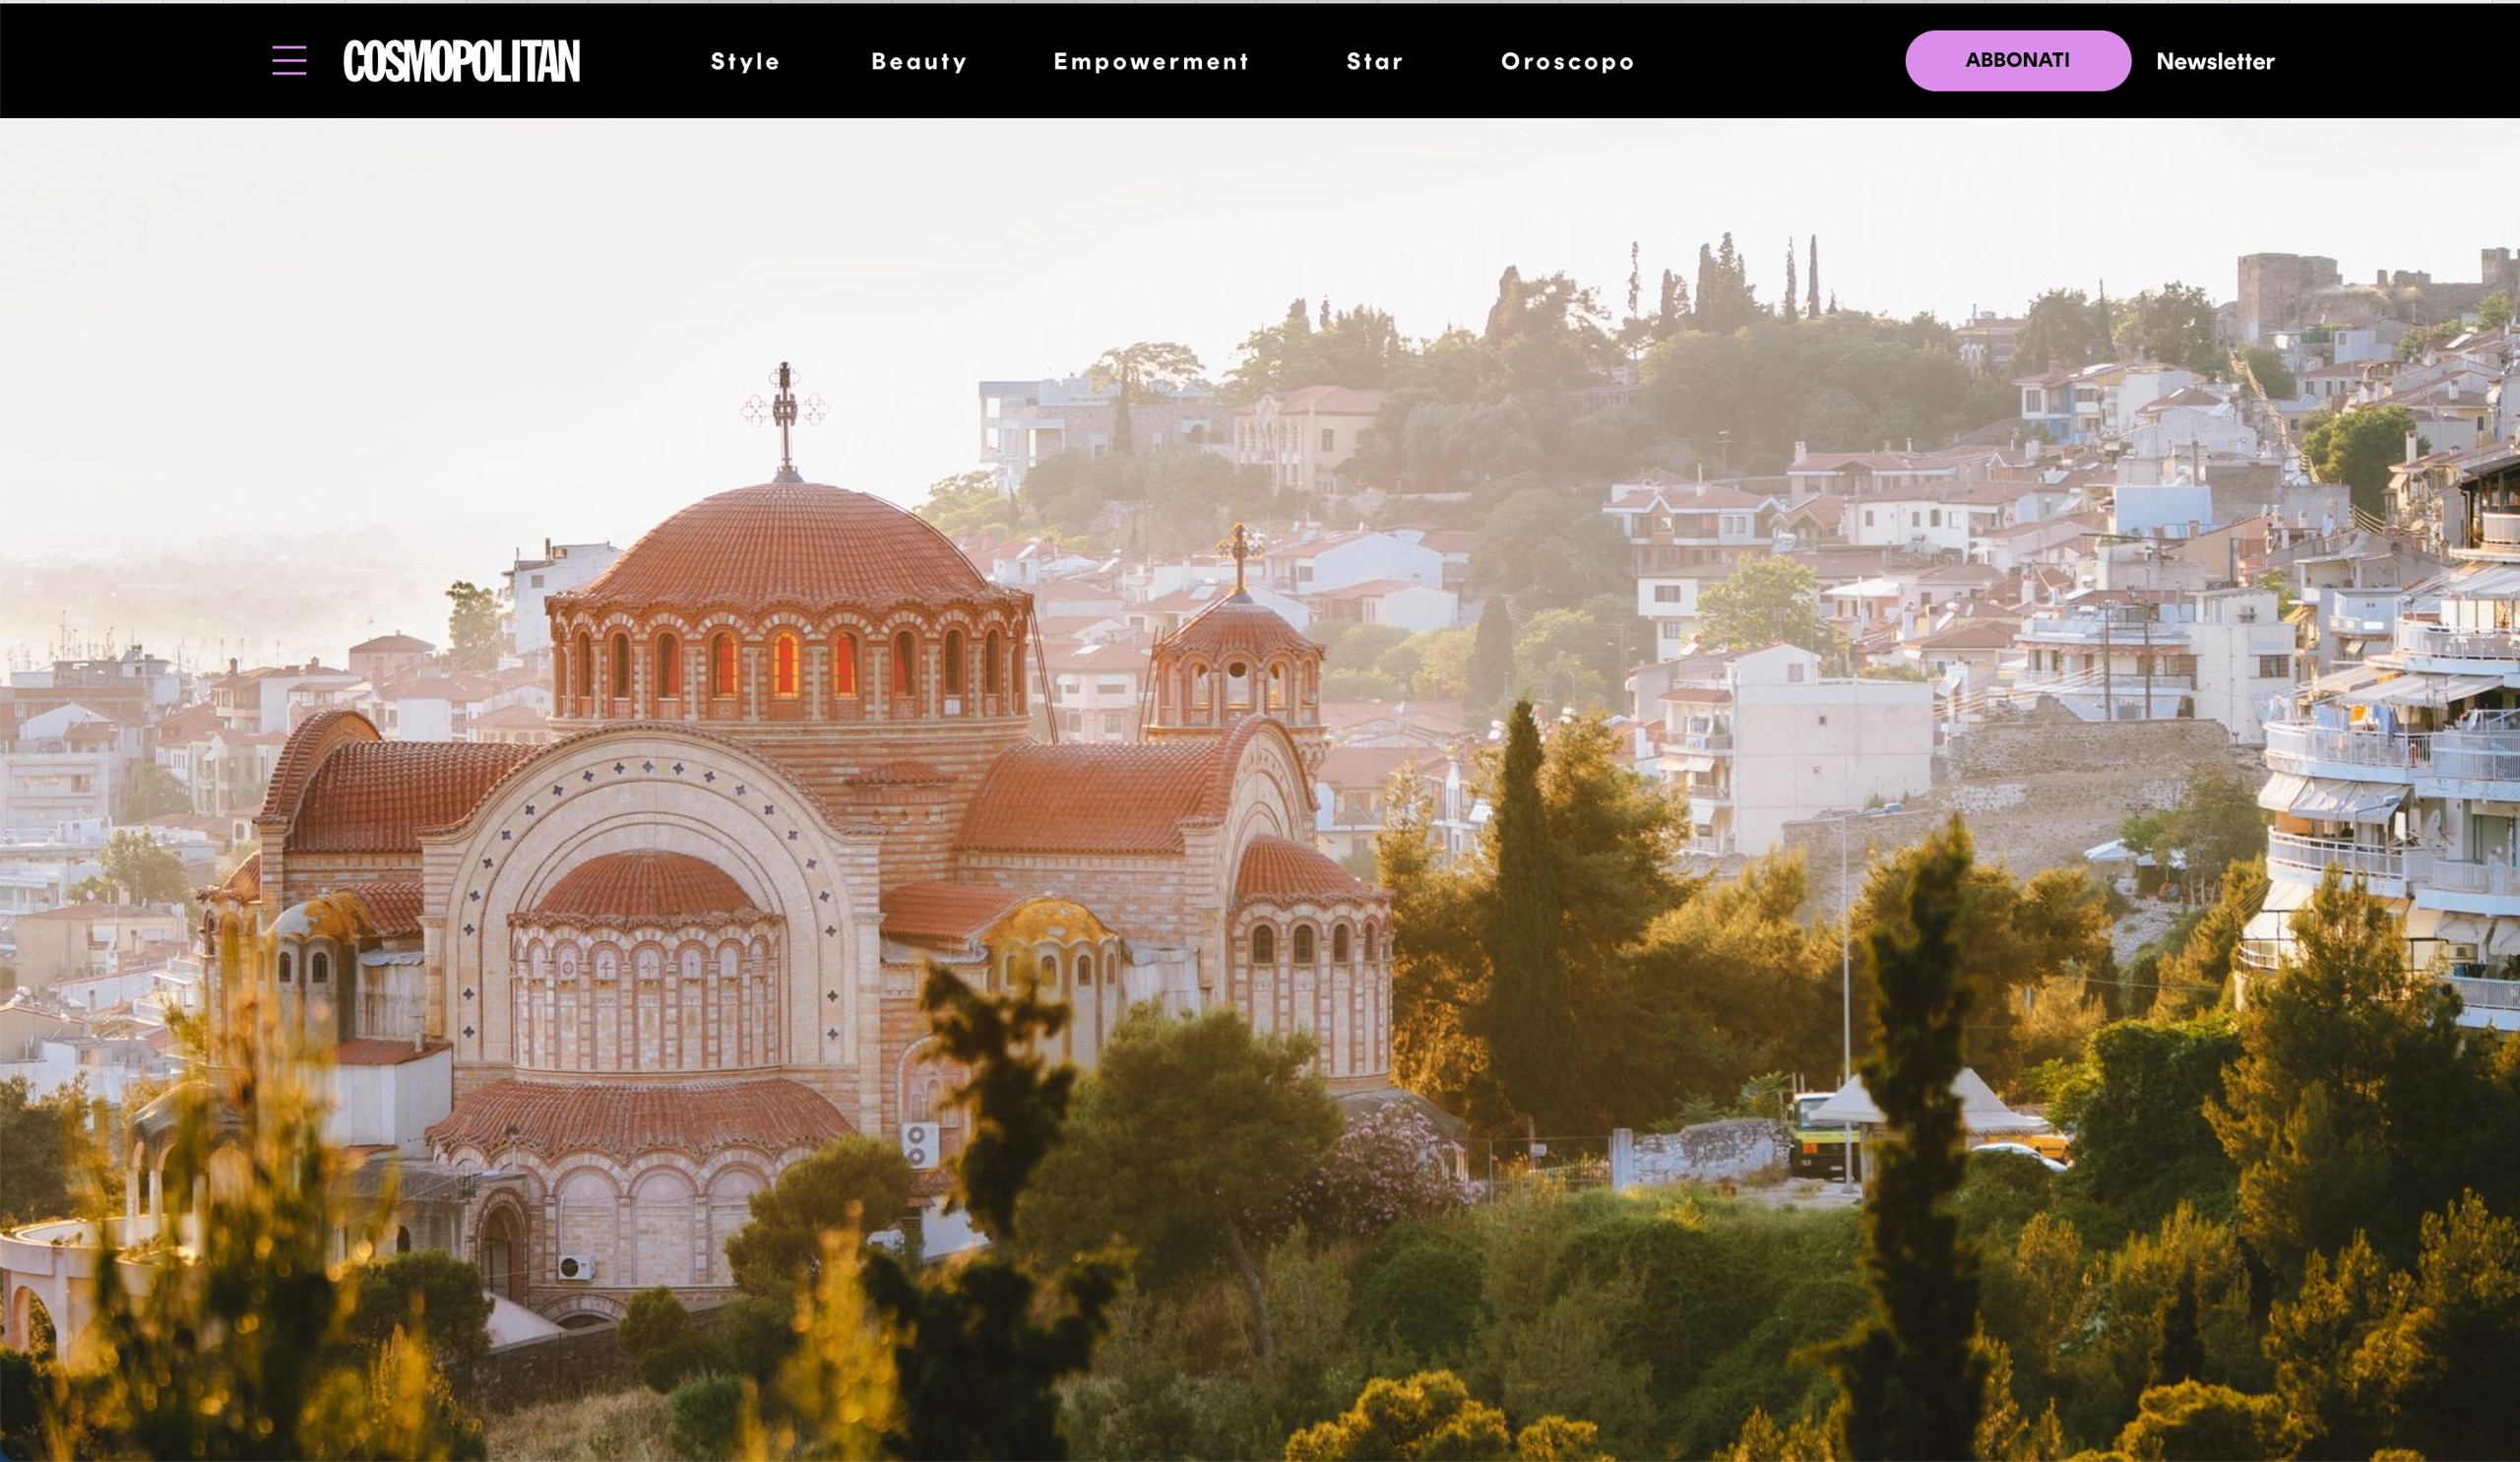Viewport: 2520px width, 1462px height.
Task: Click the smaller bell tower dome
Action: click(x=1238, y=630)
